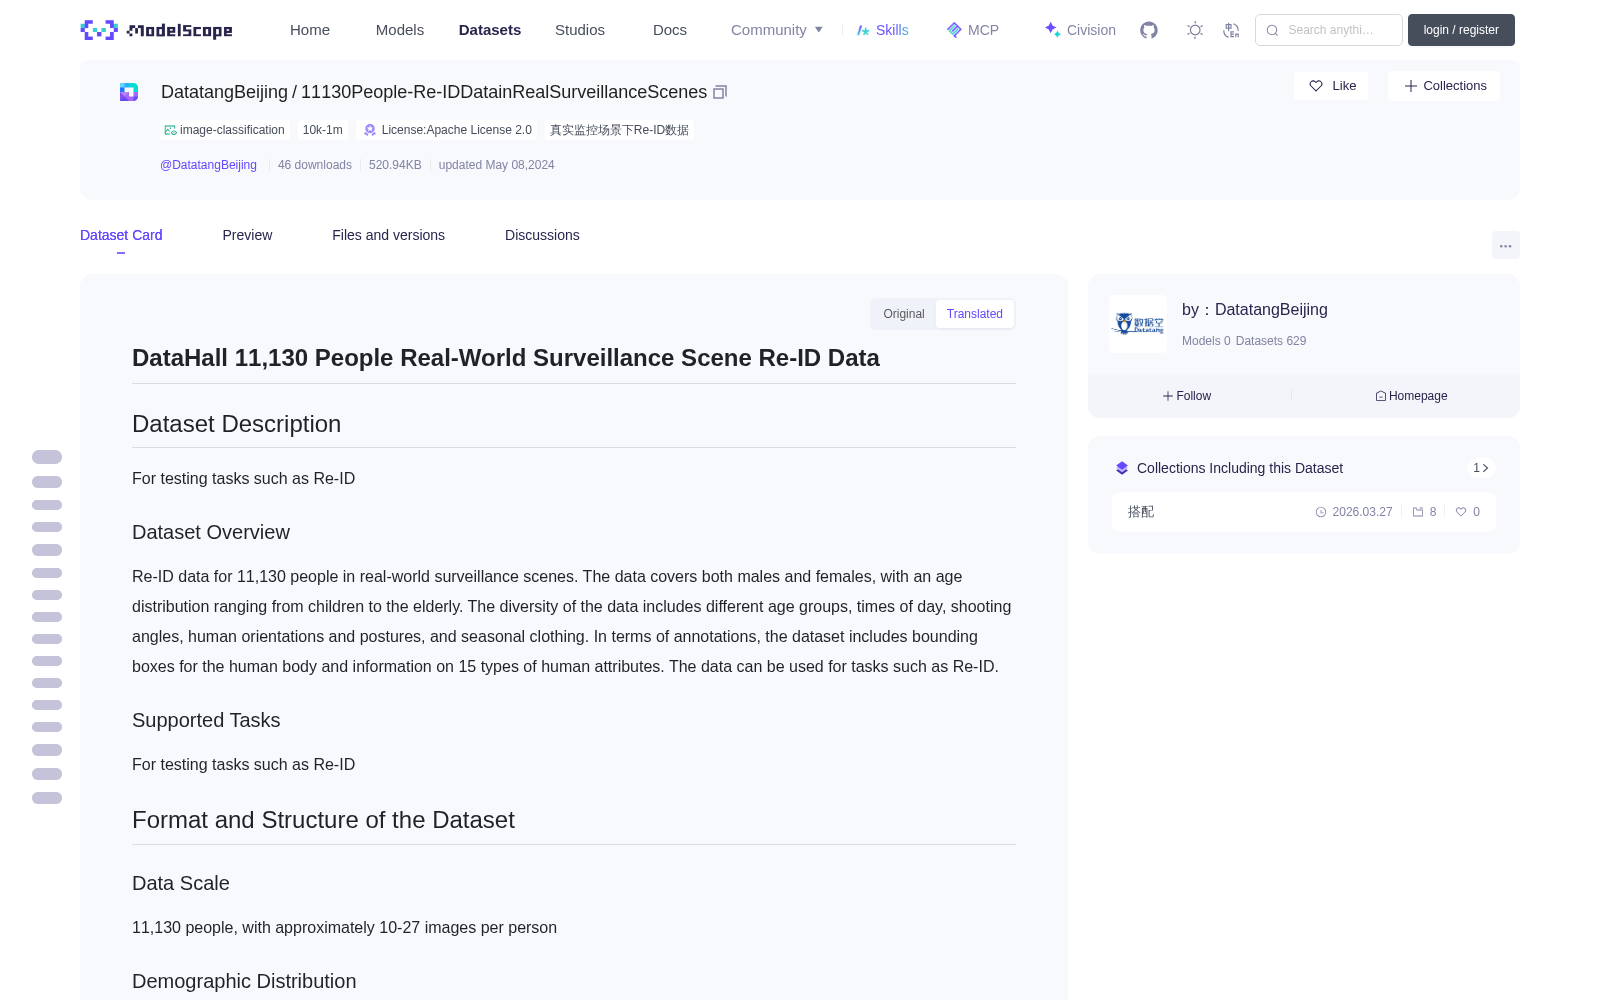Open the Datasets section
Screen dimensions: 1600x1000
tap(490, 30)
